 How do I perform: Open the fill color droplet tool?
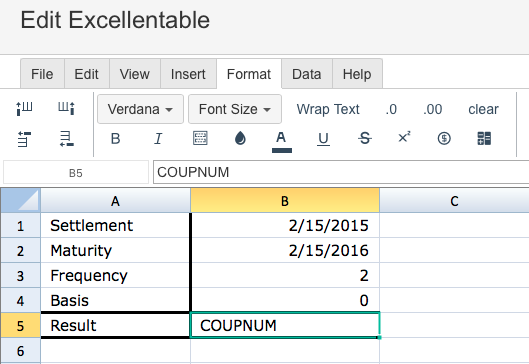(240, 138)
